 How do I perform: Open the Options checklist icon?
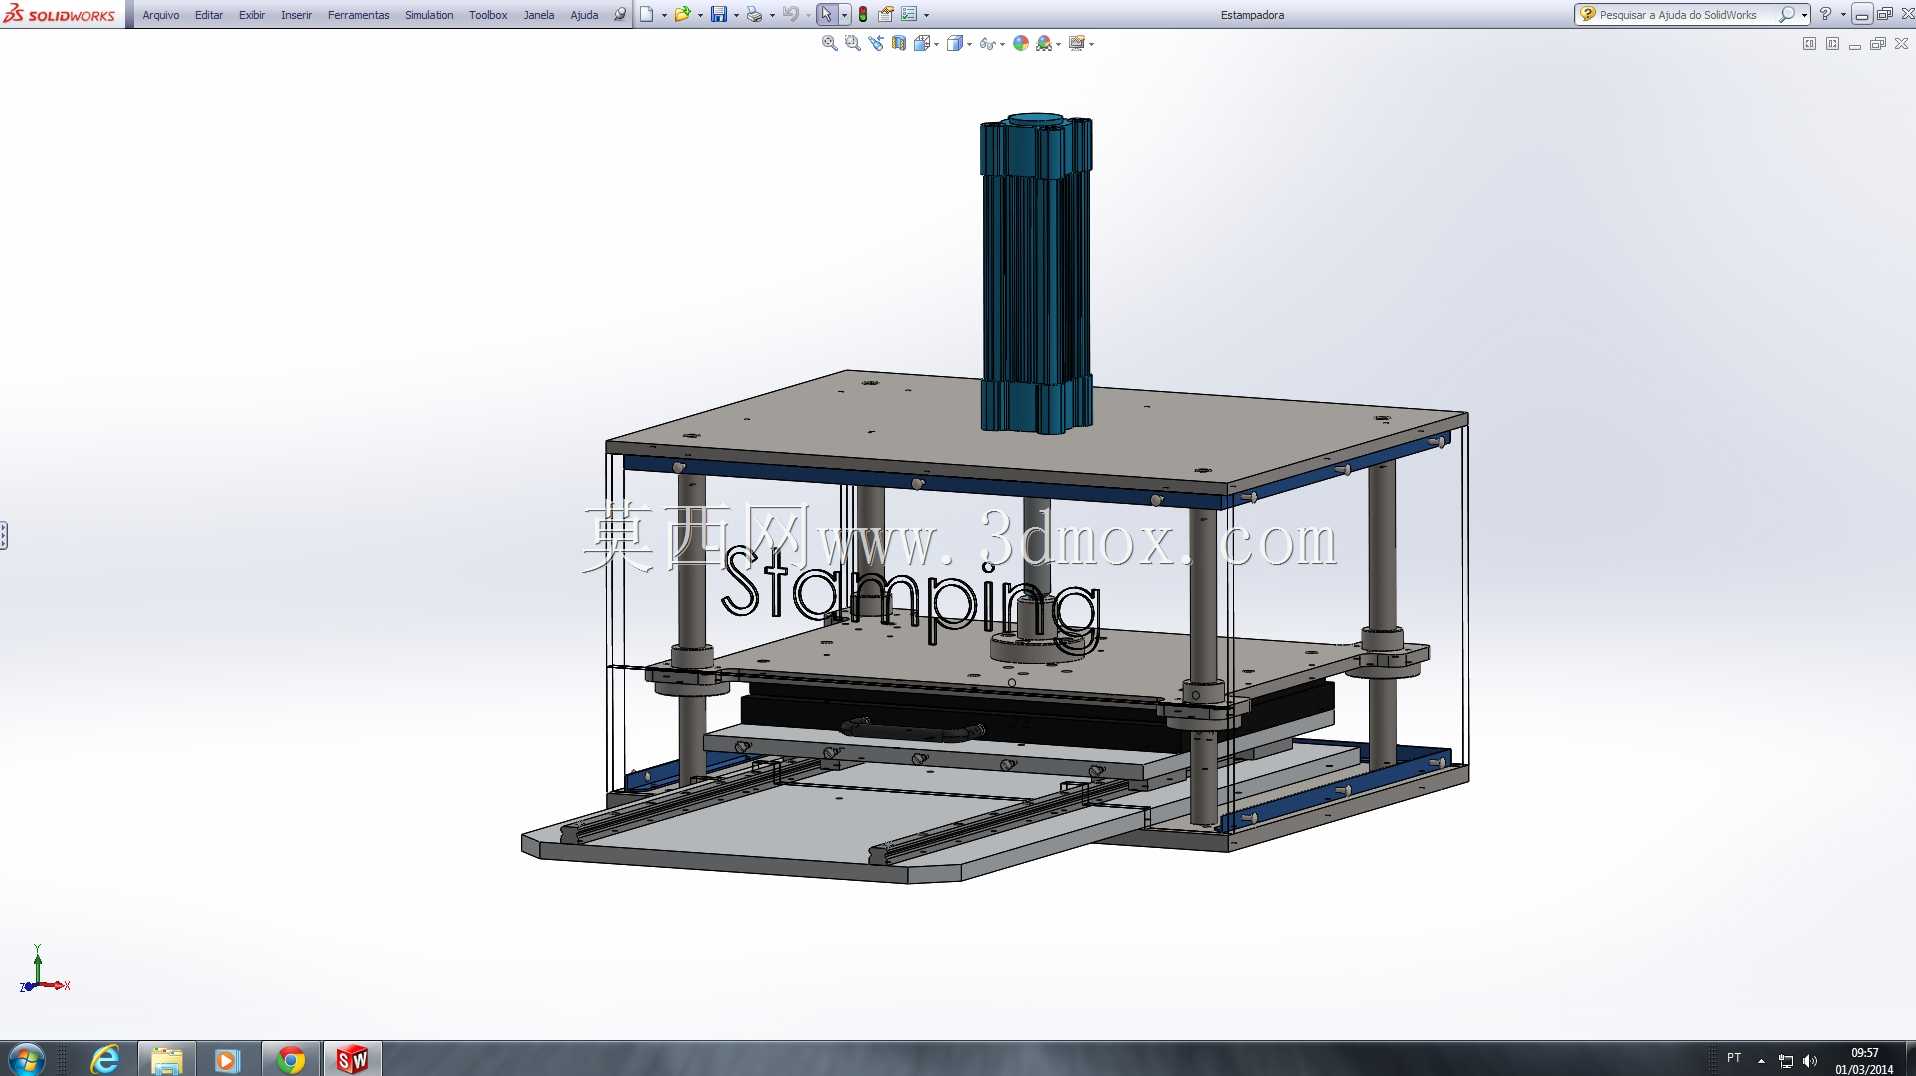(x=909, y=14)
